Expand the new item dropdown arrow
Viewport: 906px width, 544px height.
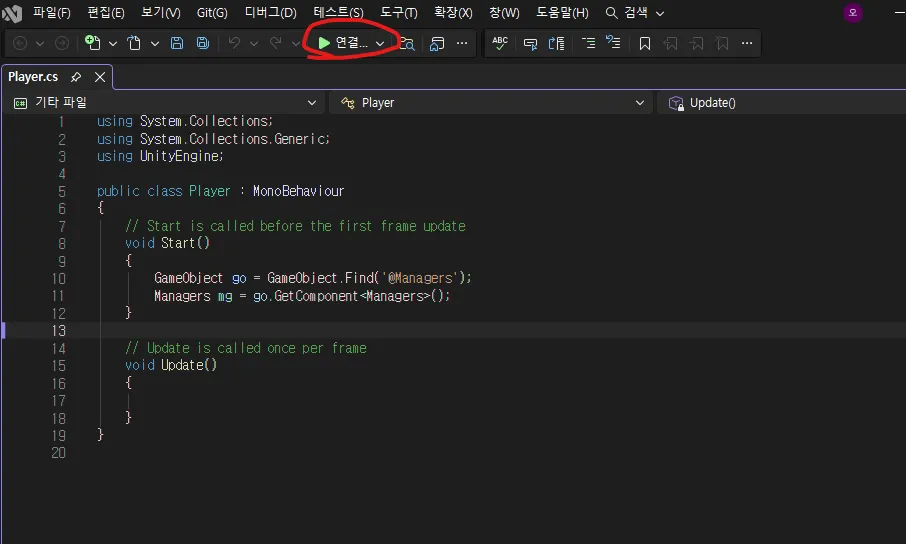pyautogui.click(x=113, y=43)
